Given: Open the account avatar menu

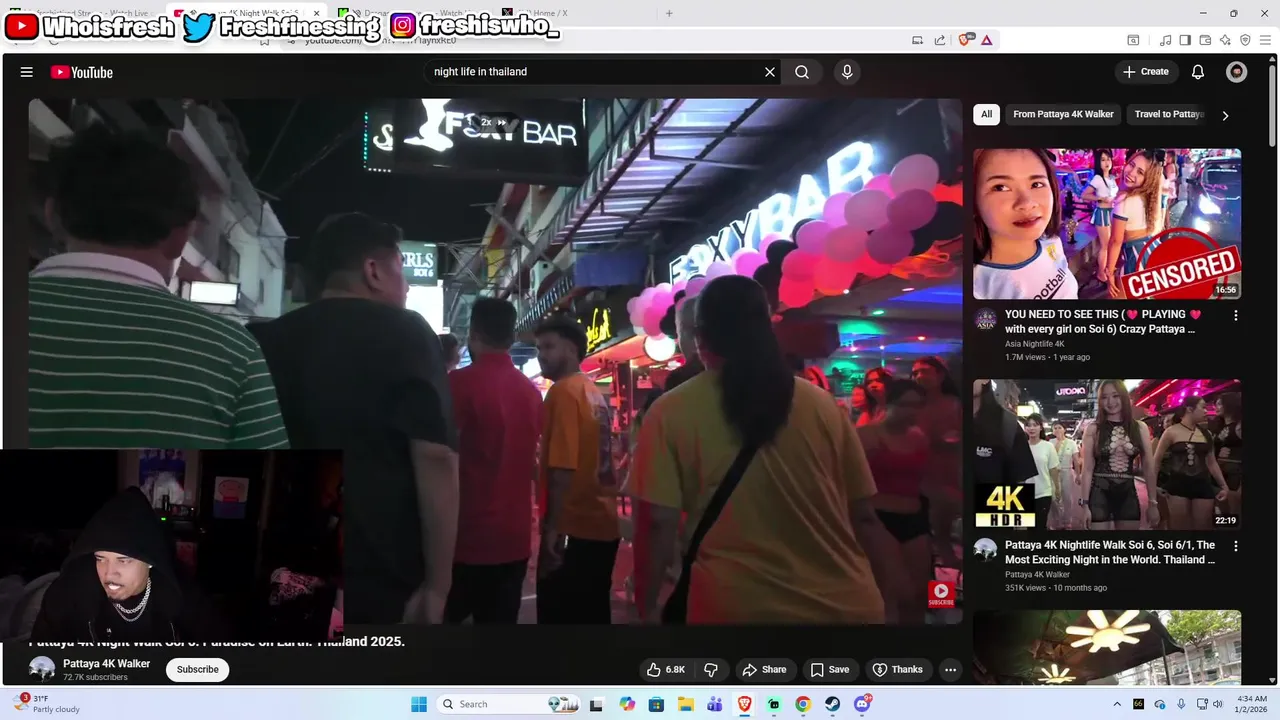Looking at the screenshot, I should coord(1237,72).
